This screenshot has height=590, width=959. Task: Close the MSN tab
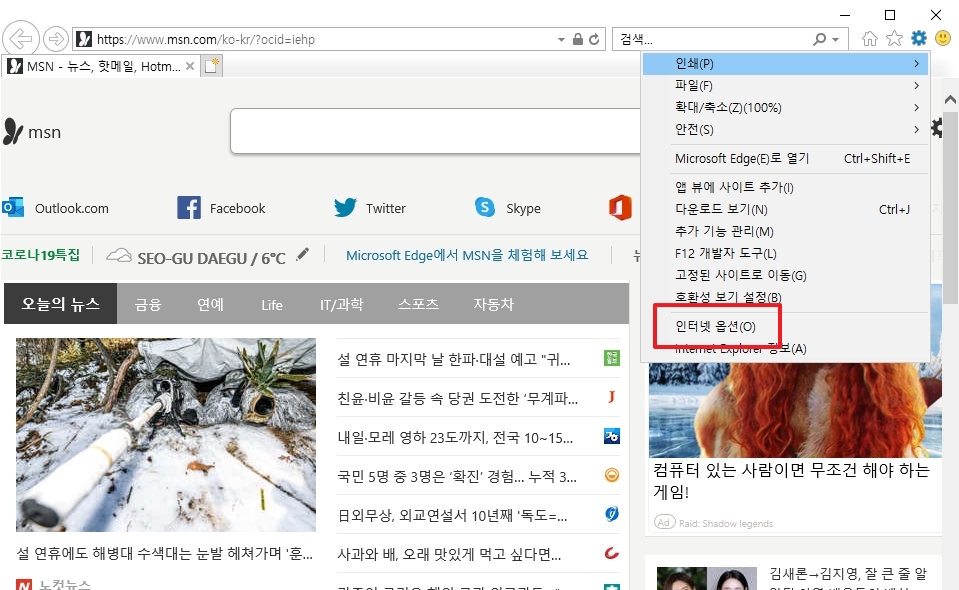[190, 66]
